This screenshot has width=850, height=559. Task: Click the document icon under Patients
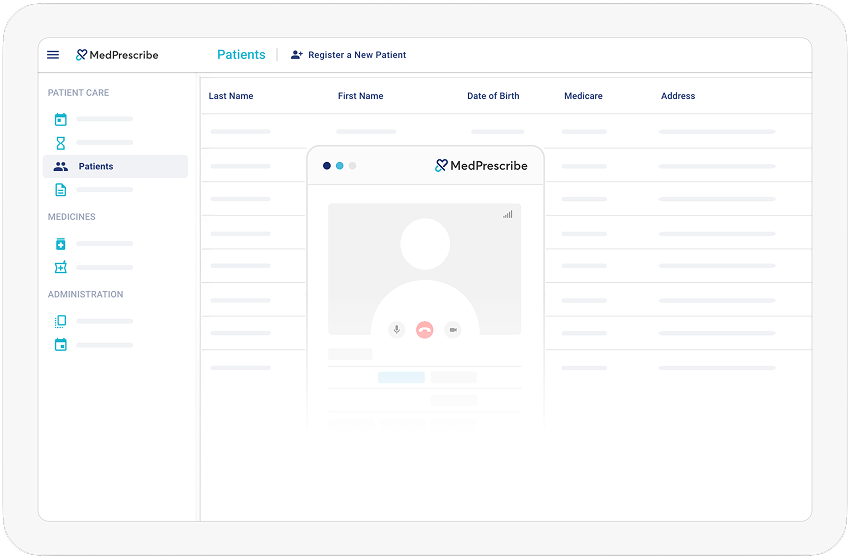(60, 190)
